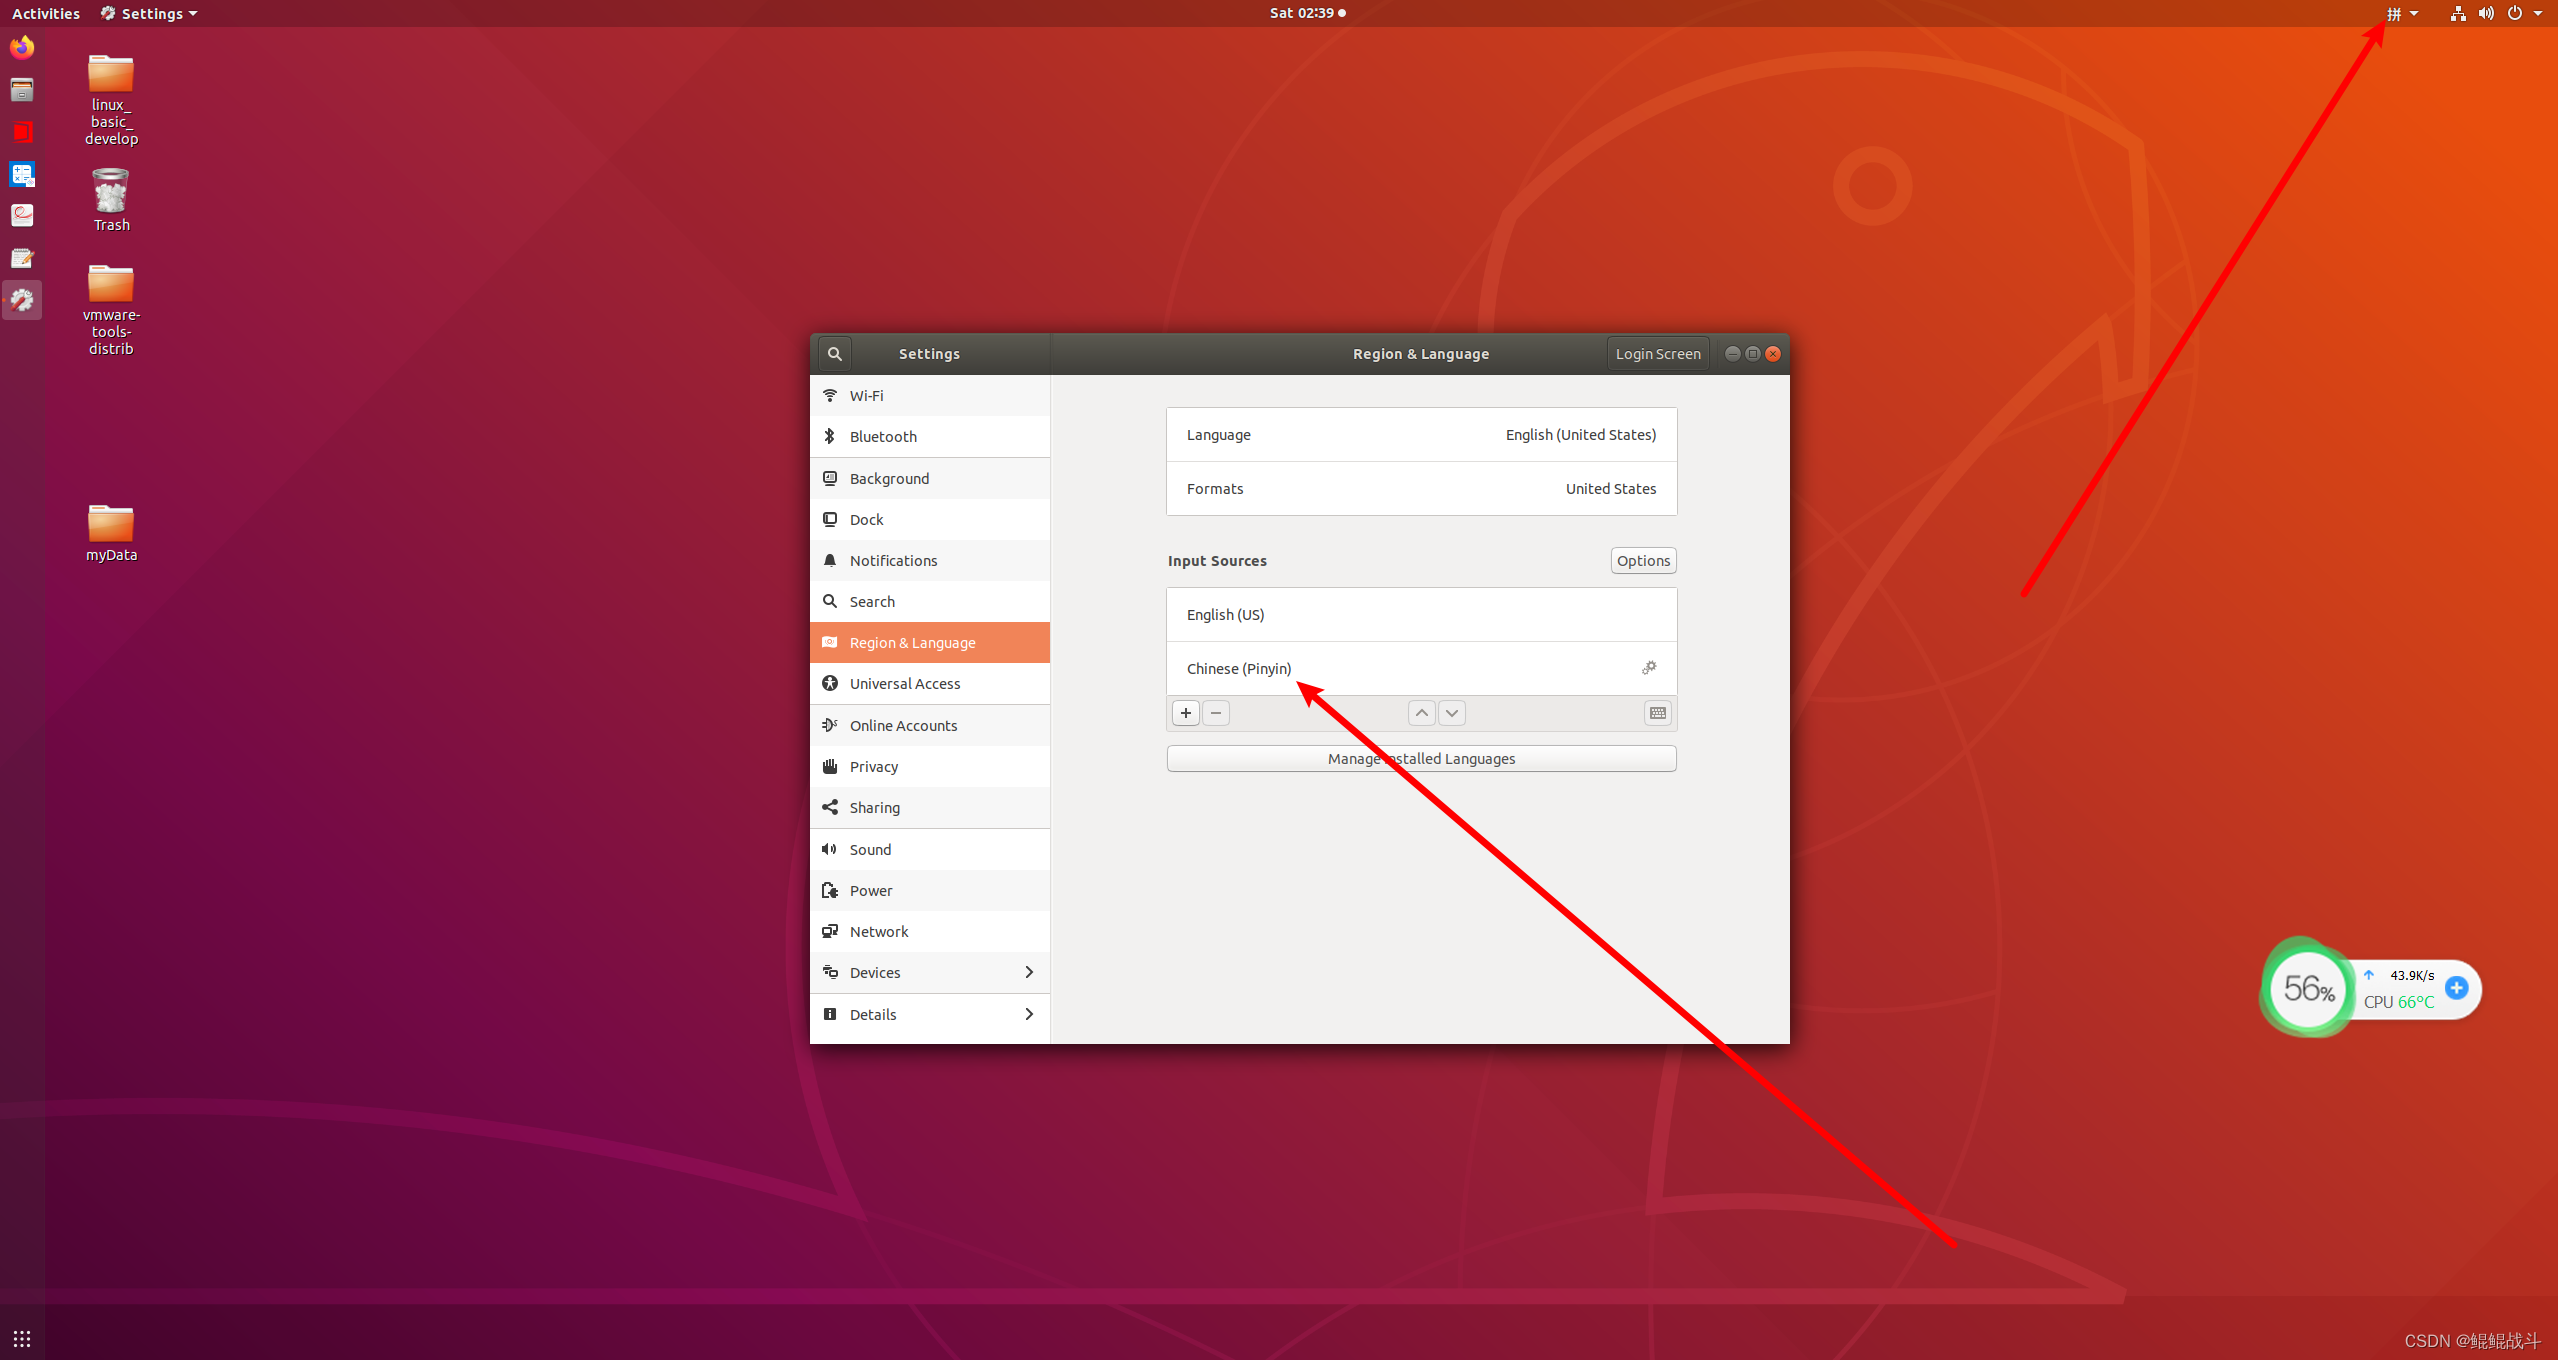
Task: Select Universal Access in sidebar
Action: [x=904, y=684]
